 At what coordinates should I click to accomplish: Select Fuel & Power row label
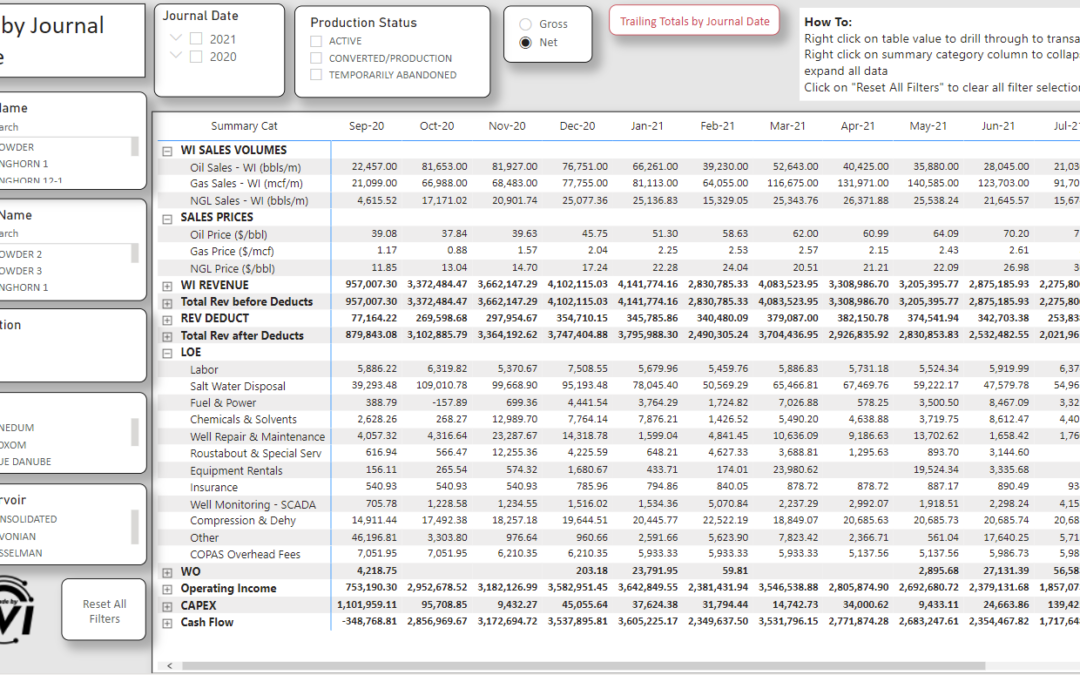[x=223, y=403]
